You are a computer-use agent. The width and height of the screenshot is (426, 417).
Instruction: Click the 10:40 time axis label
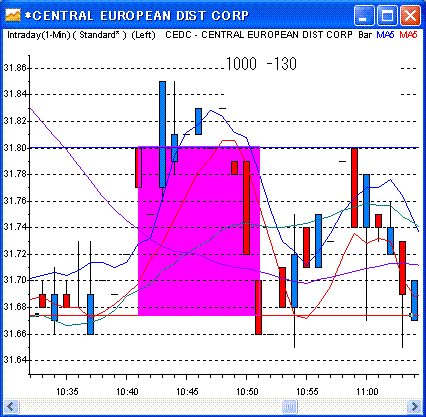click(x=127, y=391)
